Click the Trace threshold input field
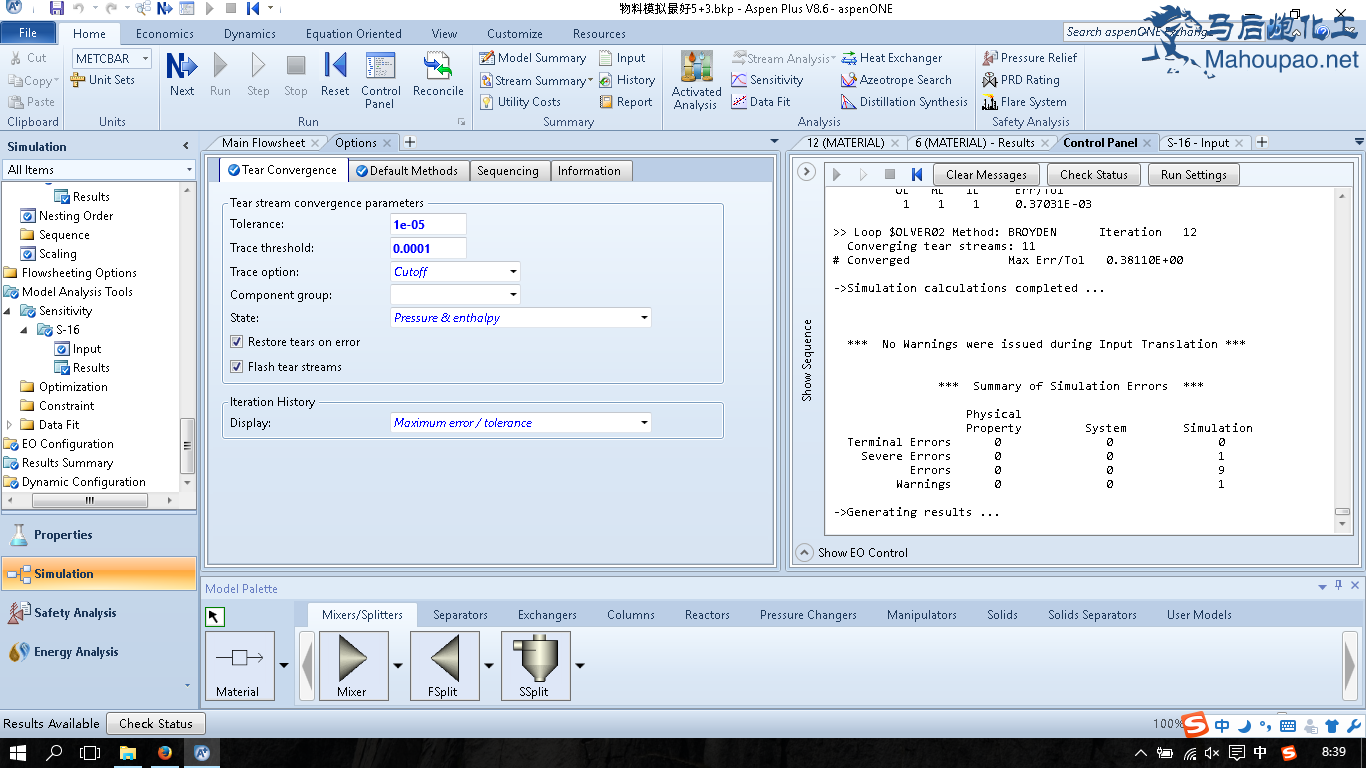 coord(428,248)
